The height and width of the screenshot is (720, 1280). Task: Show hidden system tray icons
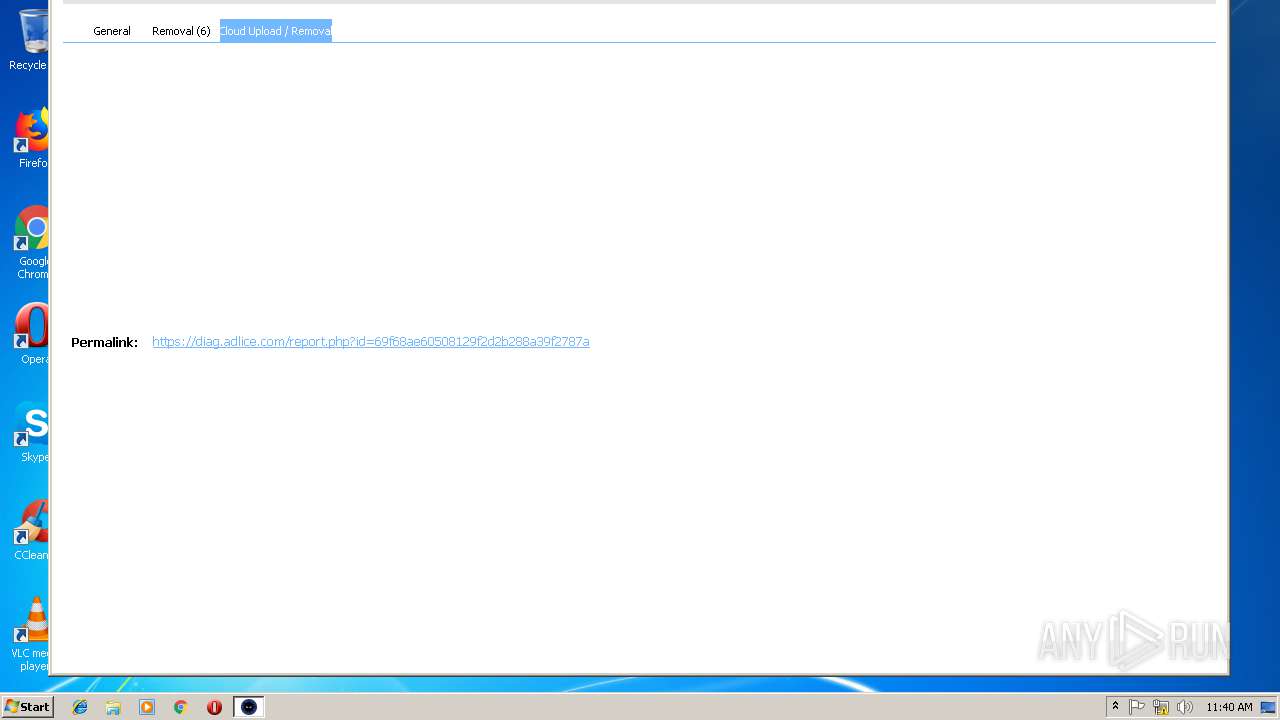click(x=1115, y=707)
